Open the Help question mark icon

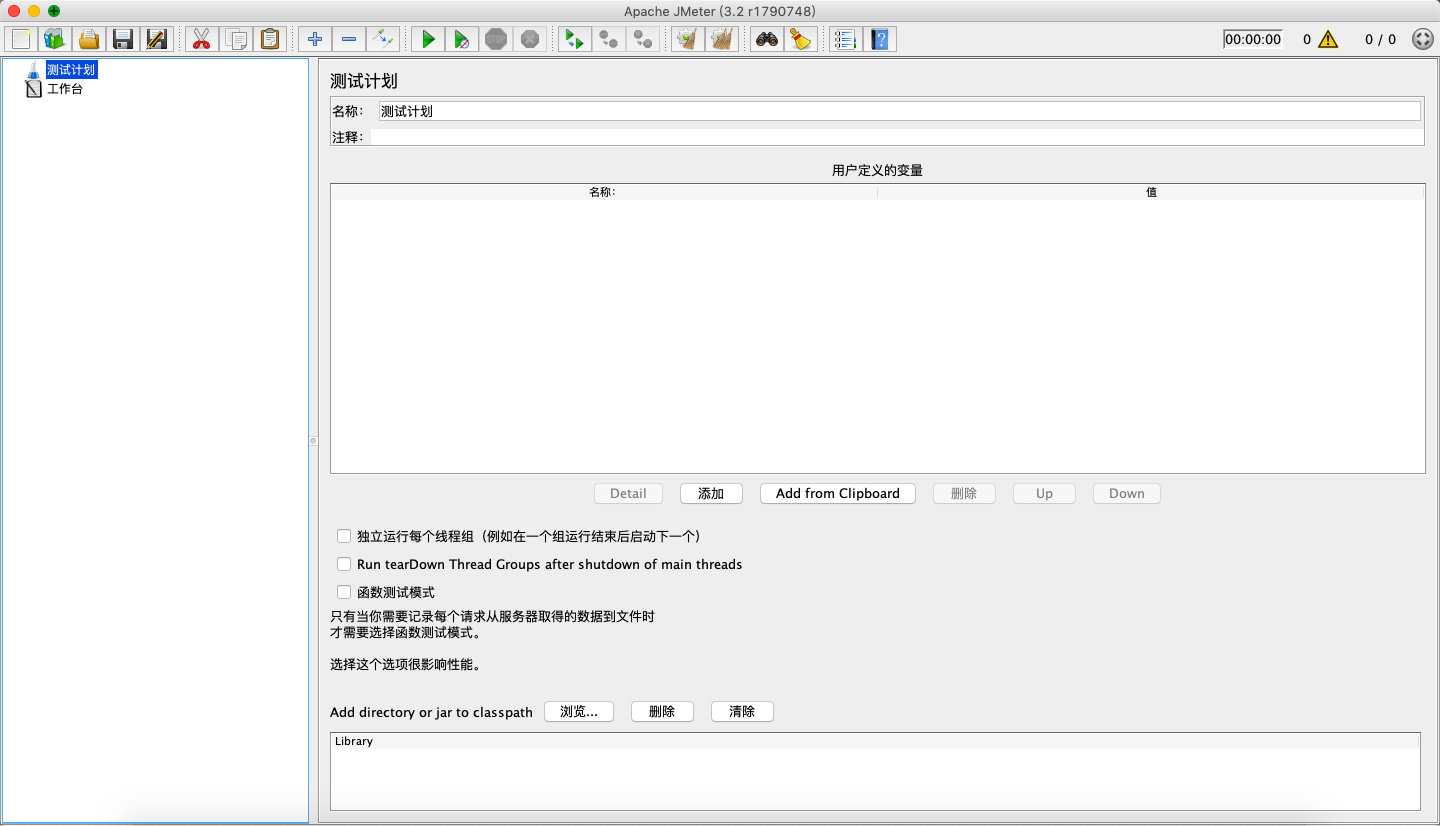(x=880, y=39)
